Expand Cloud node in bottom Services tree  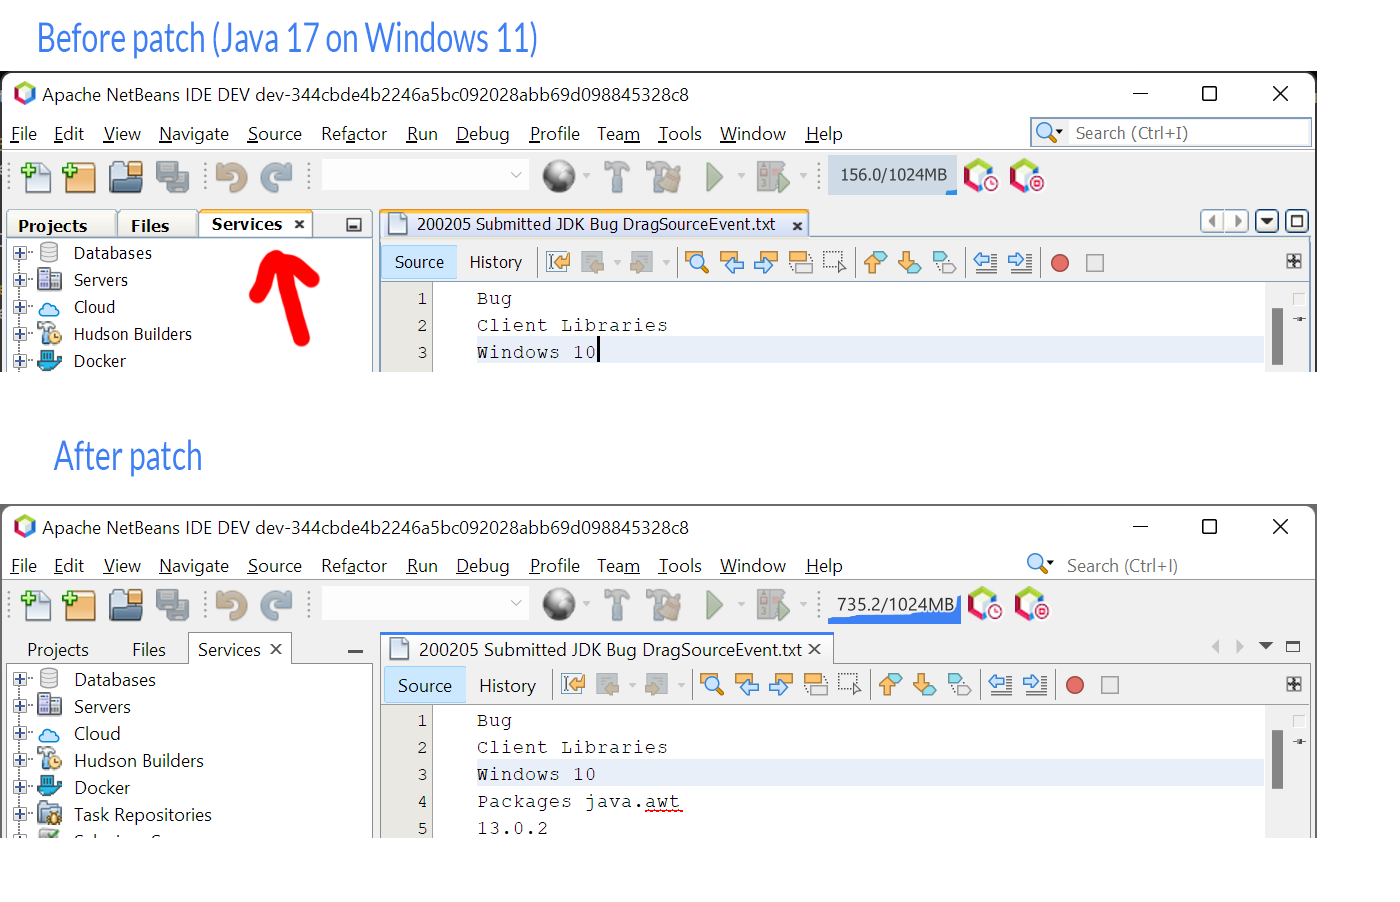point(20,733)
